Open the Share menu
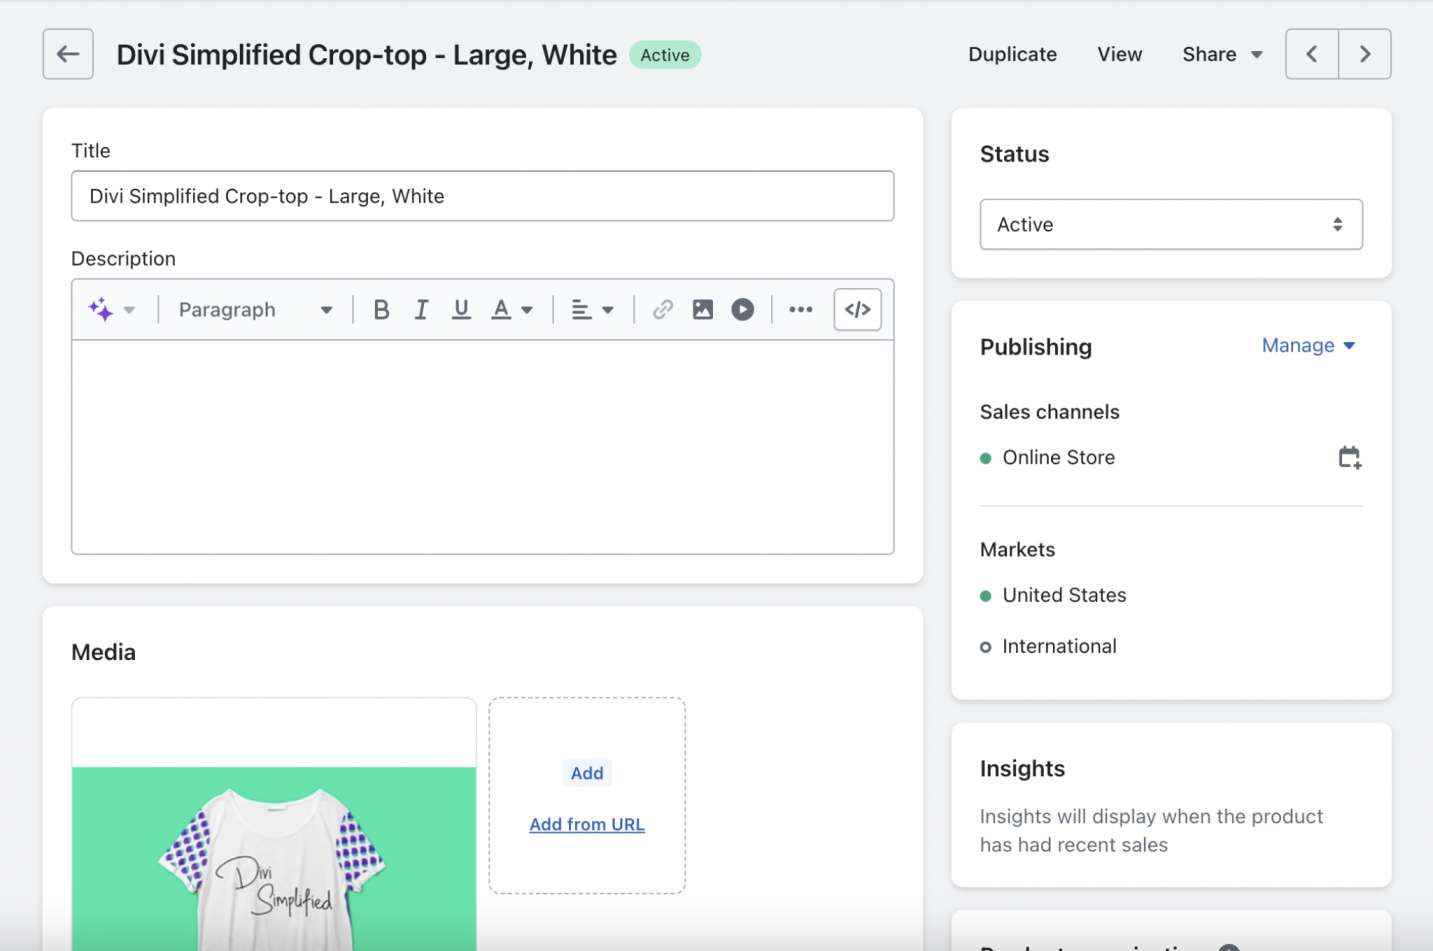 tap(1221, 55)
